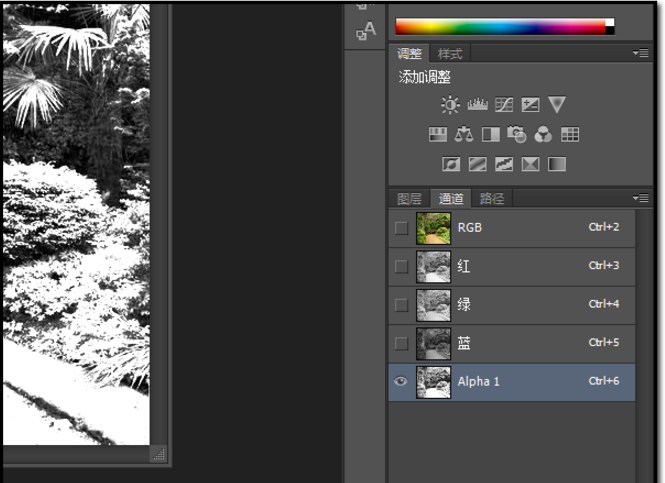Viewport: 665px width, 483px height.
Task: Open the 路径 tab
Action: [x=491, y=198]
